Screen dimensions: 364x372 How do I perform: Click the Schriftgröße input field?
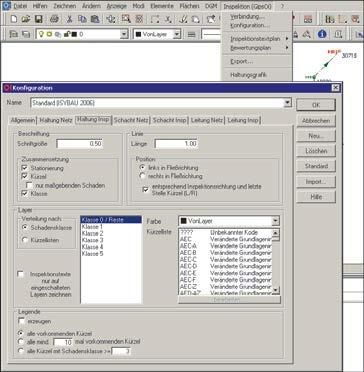click(79, 144)
